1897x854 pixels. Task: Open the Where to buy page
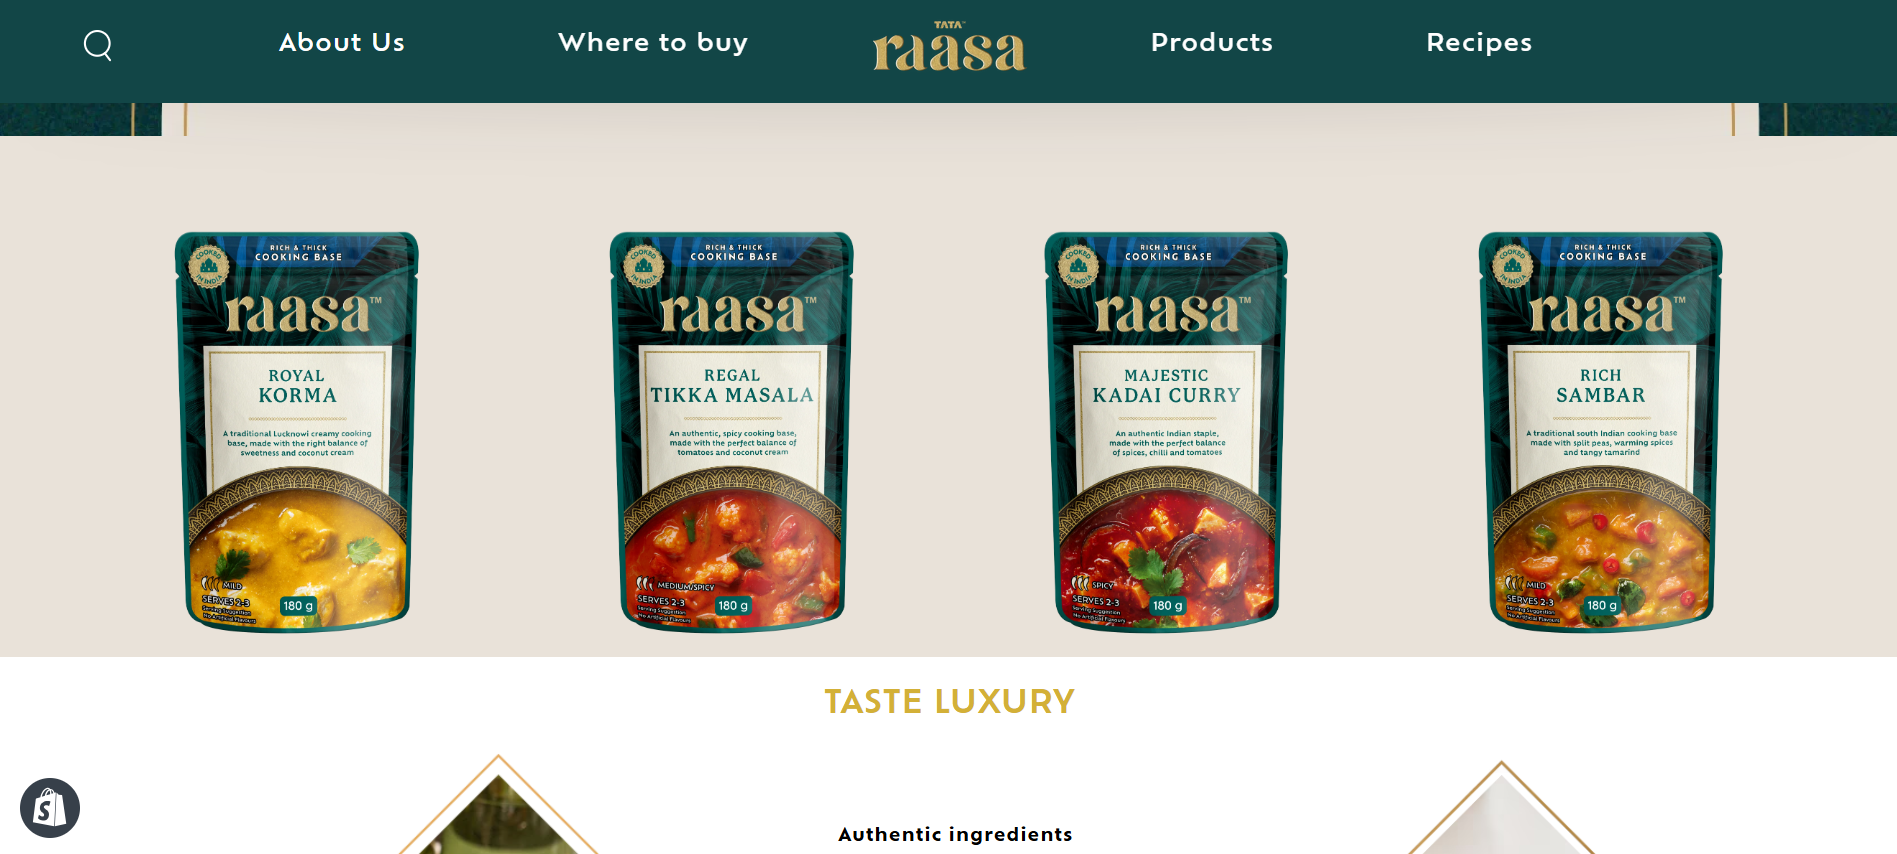coord(653,42)
